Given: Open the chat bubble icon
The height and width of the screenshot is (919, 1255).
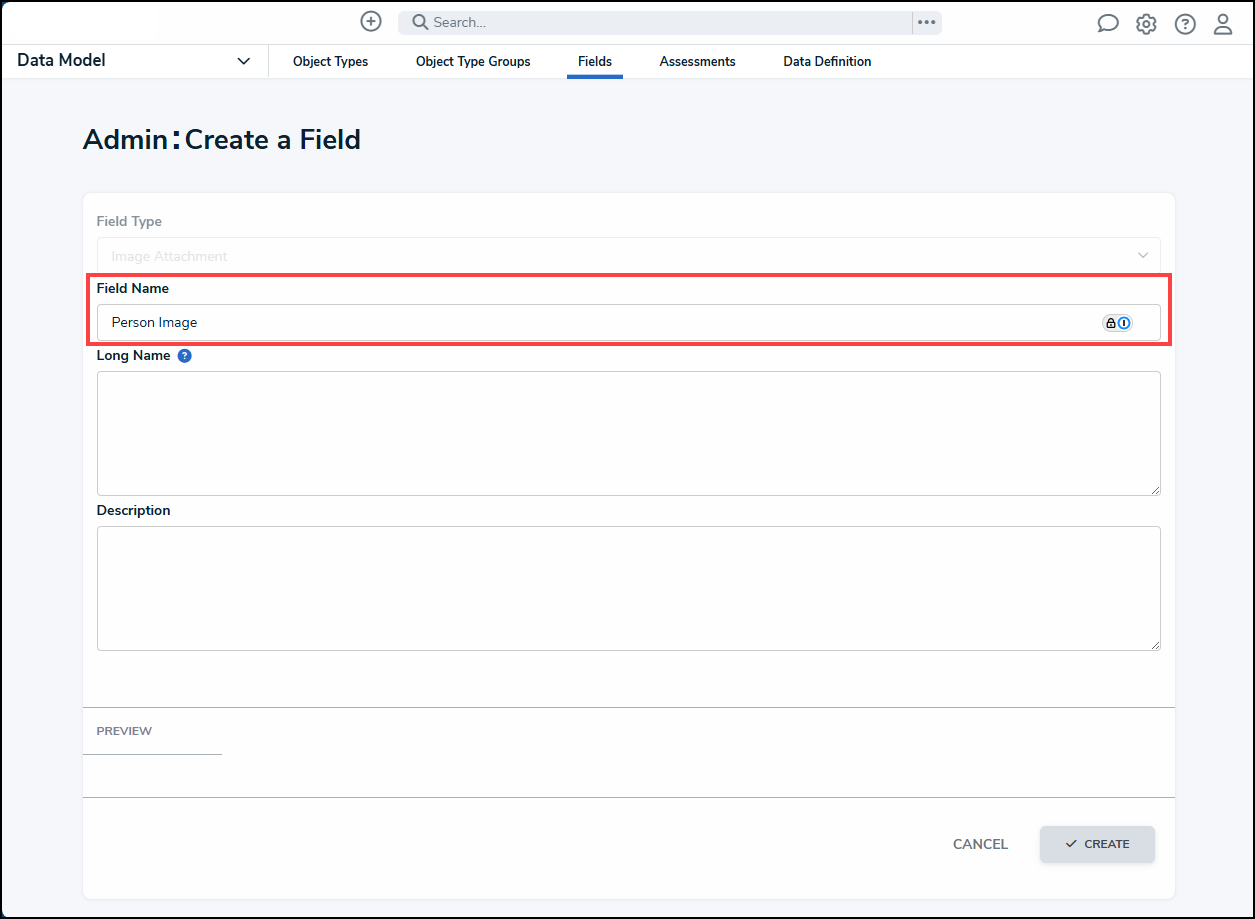Looking at the screenshot, I should tap(1108, 24).
